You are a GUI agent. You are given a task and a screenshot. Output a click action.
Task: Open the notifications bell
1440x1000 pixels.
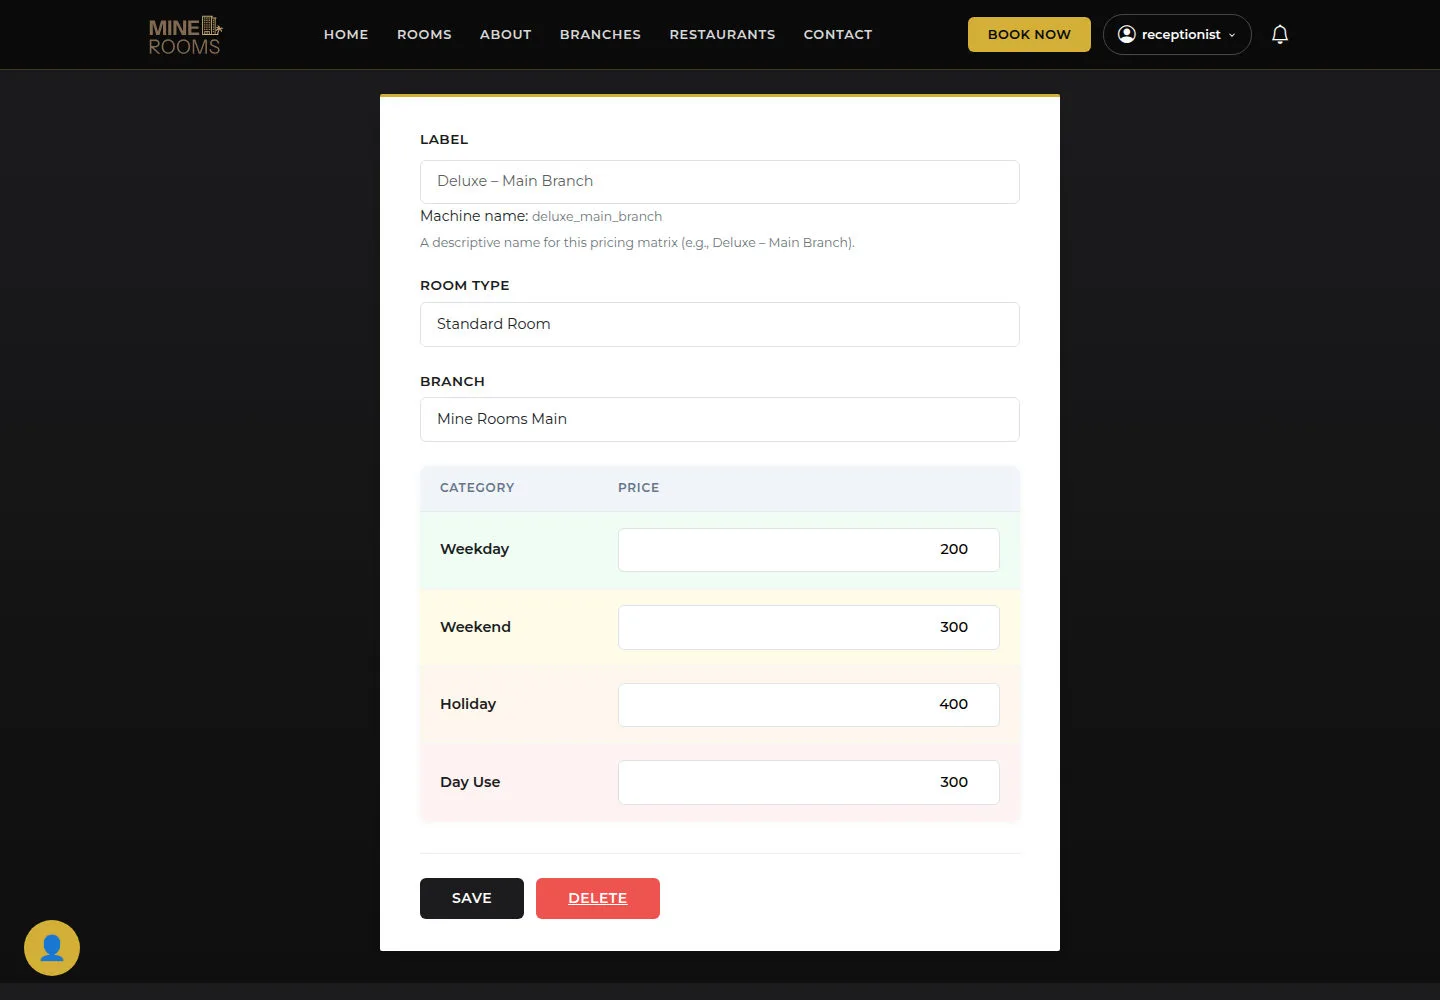[x=1280, y=35]
